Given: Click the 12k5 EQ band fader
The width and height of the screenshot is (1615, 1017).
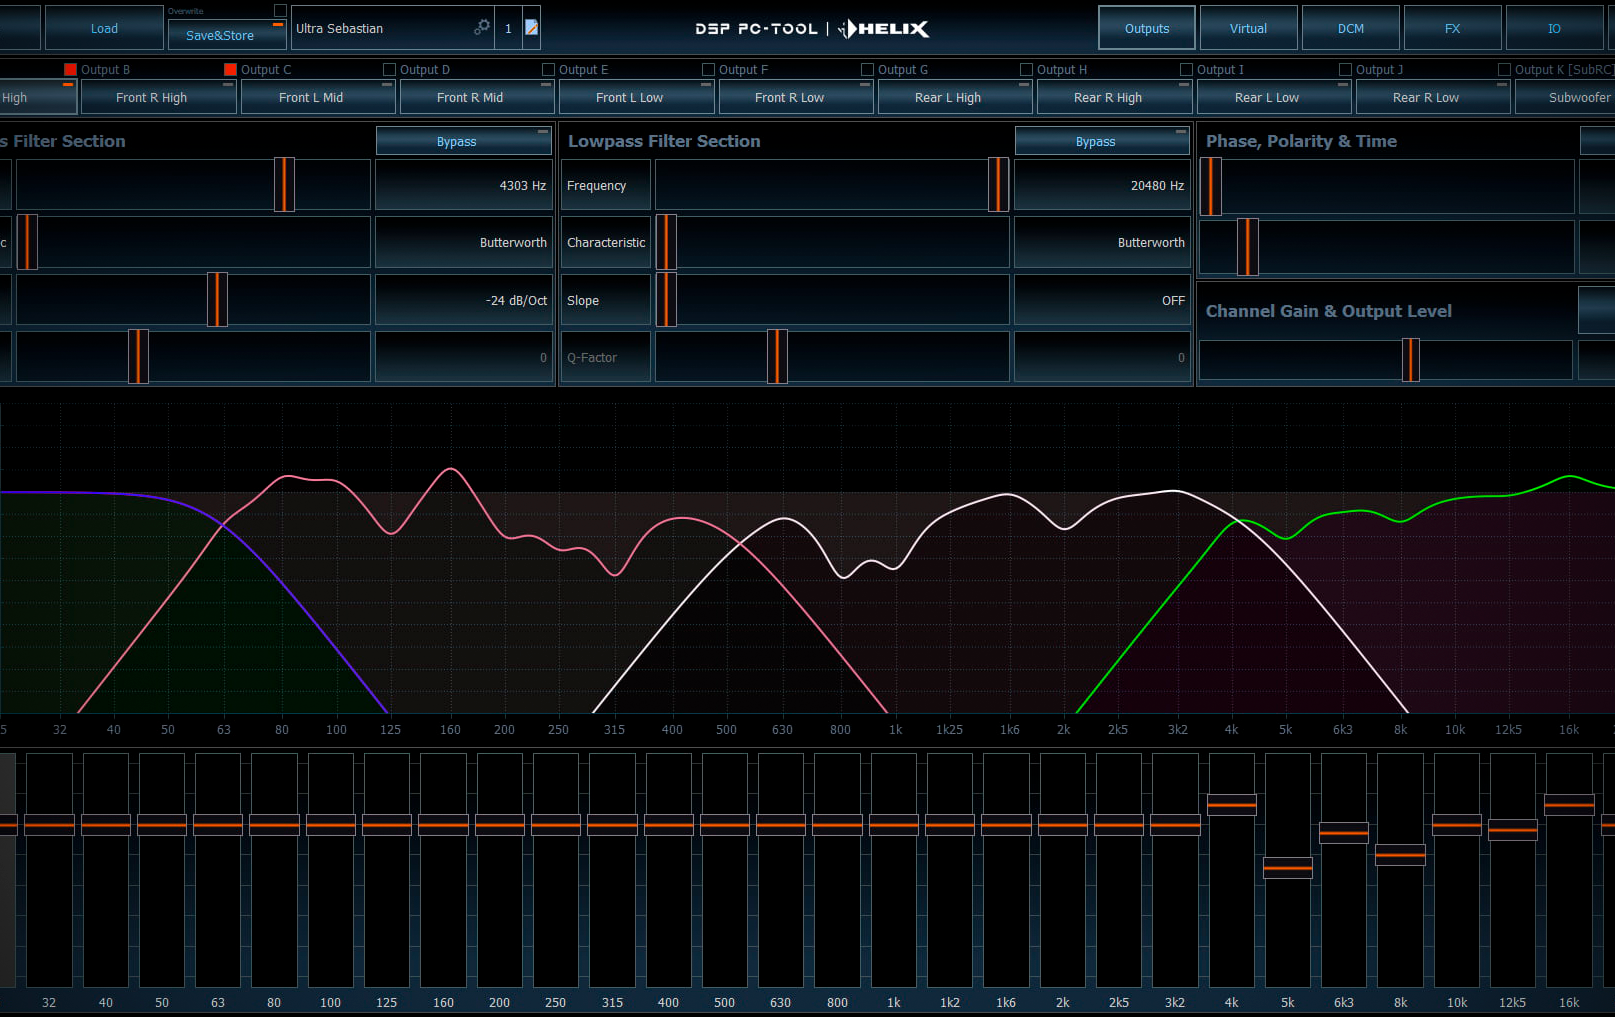Looking at the screenshot, I should pos(1512,829).
